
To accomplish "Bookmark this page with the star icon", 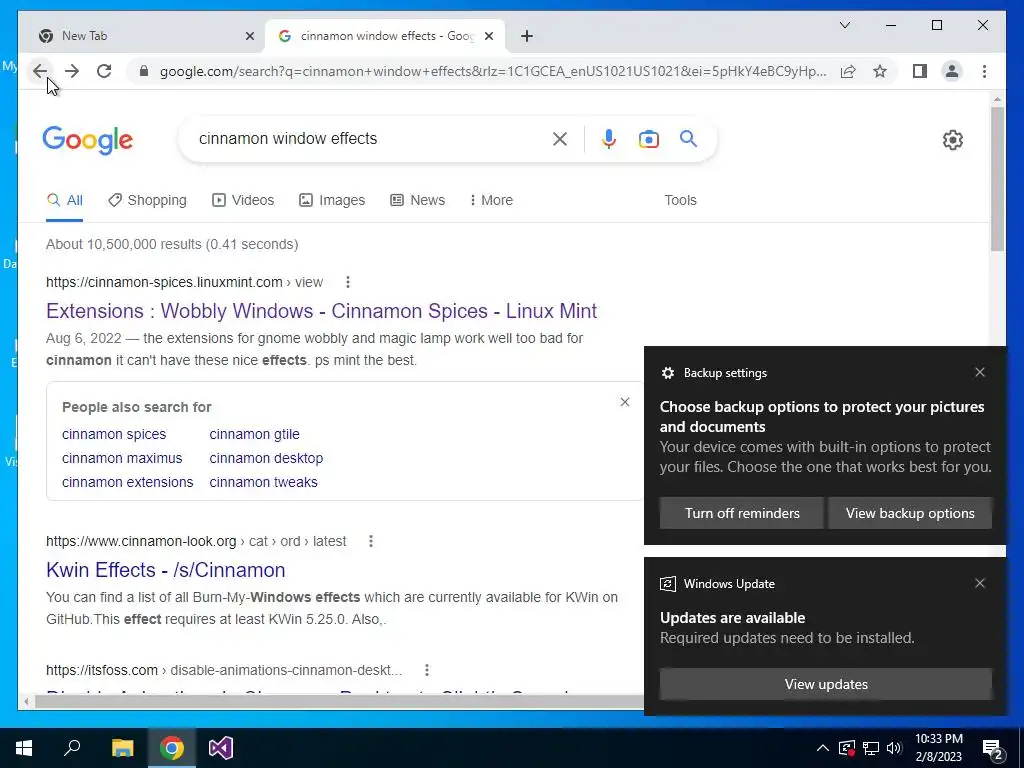I will click(x=880, y=71).
